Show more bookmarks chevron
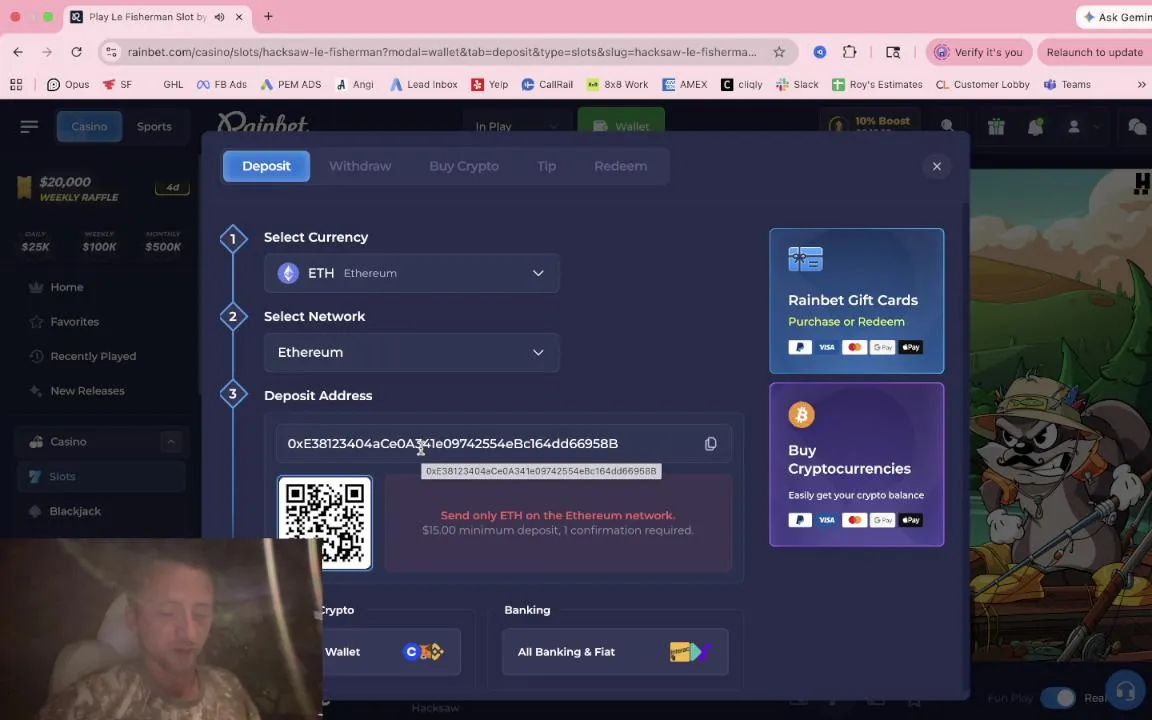The image size is (1152, 720). (x=1141, y=84)
